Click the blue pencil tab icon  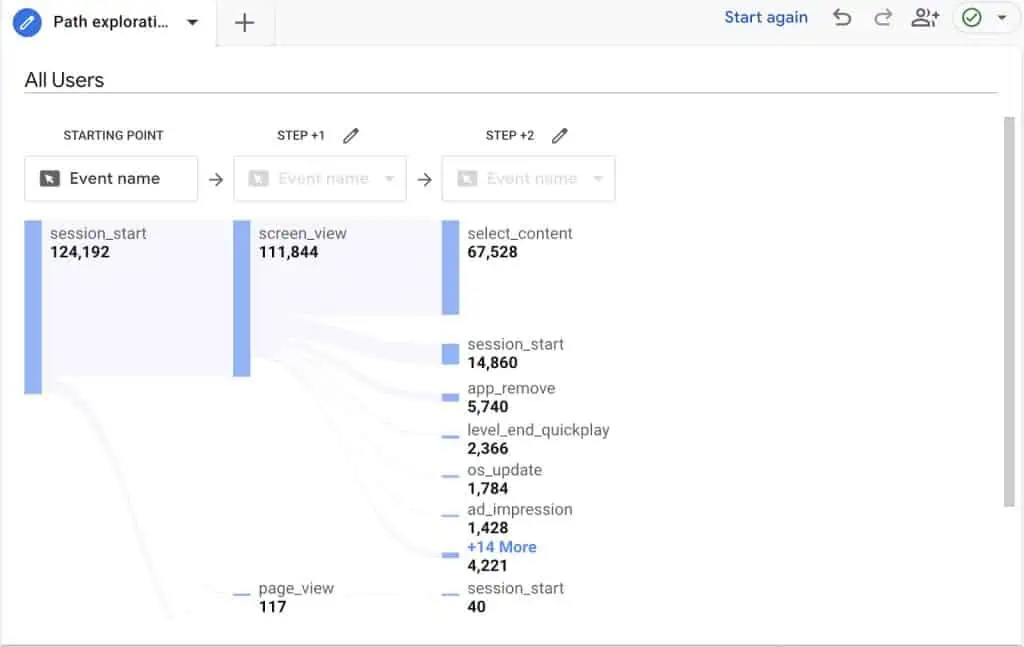point(27,22)
